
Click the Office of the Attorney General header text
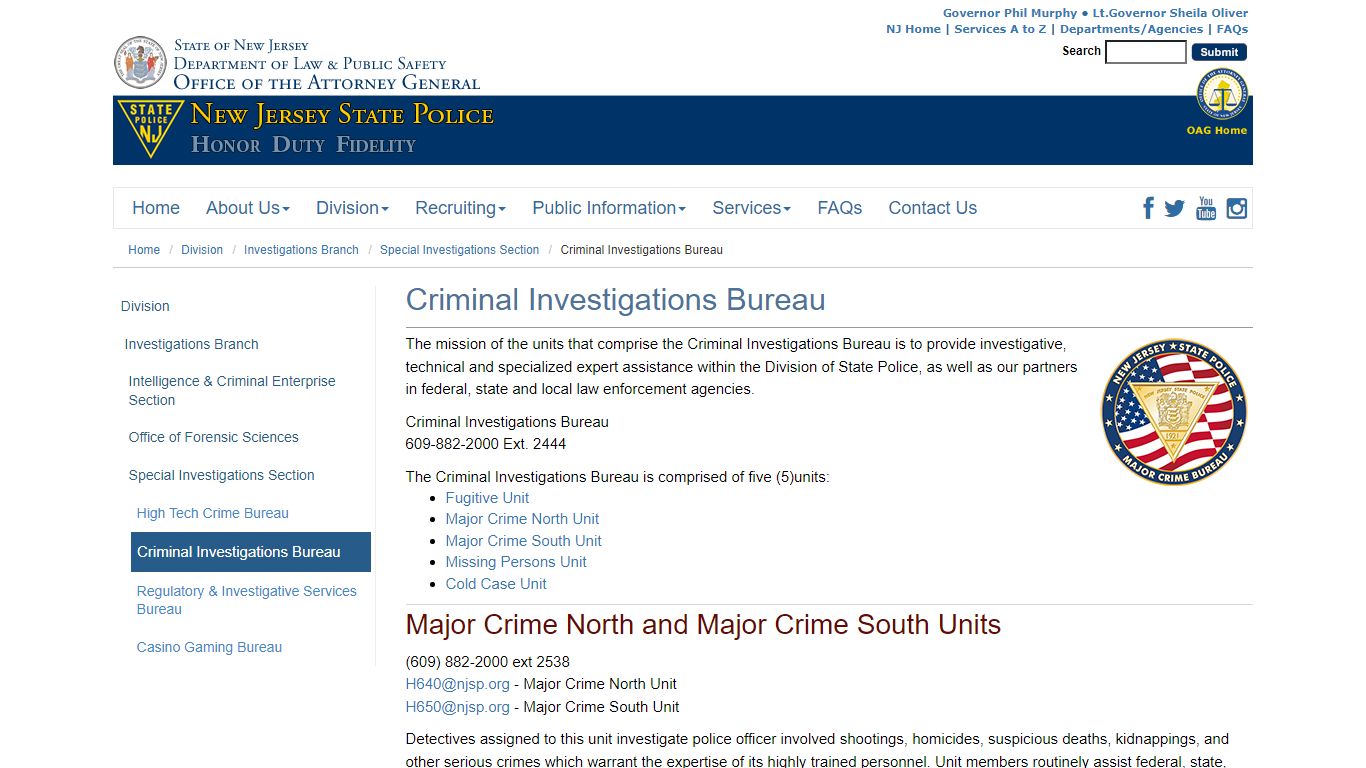326,83
